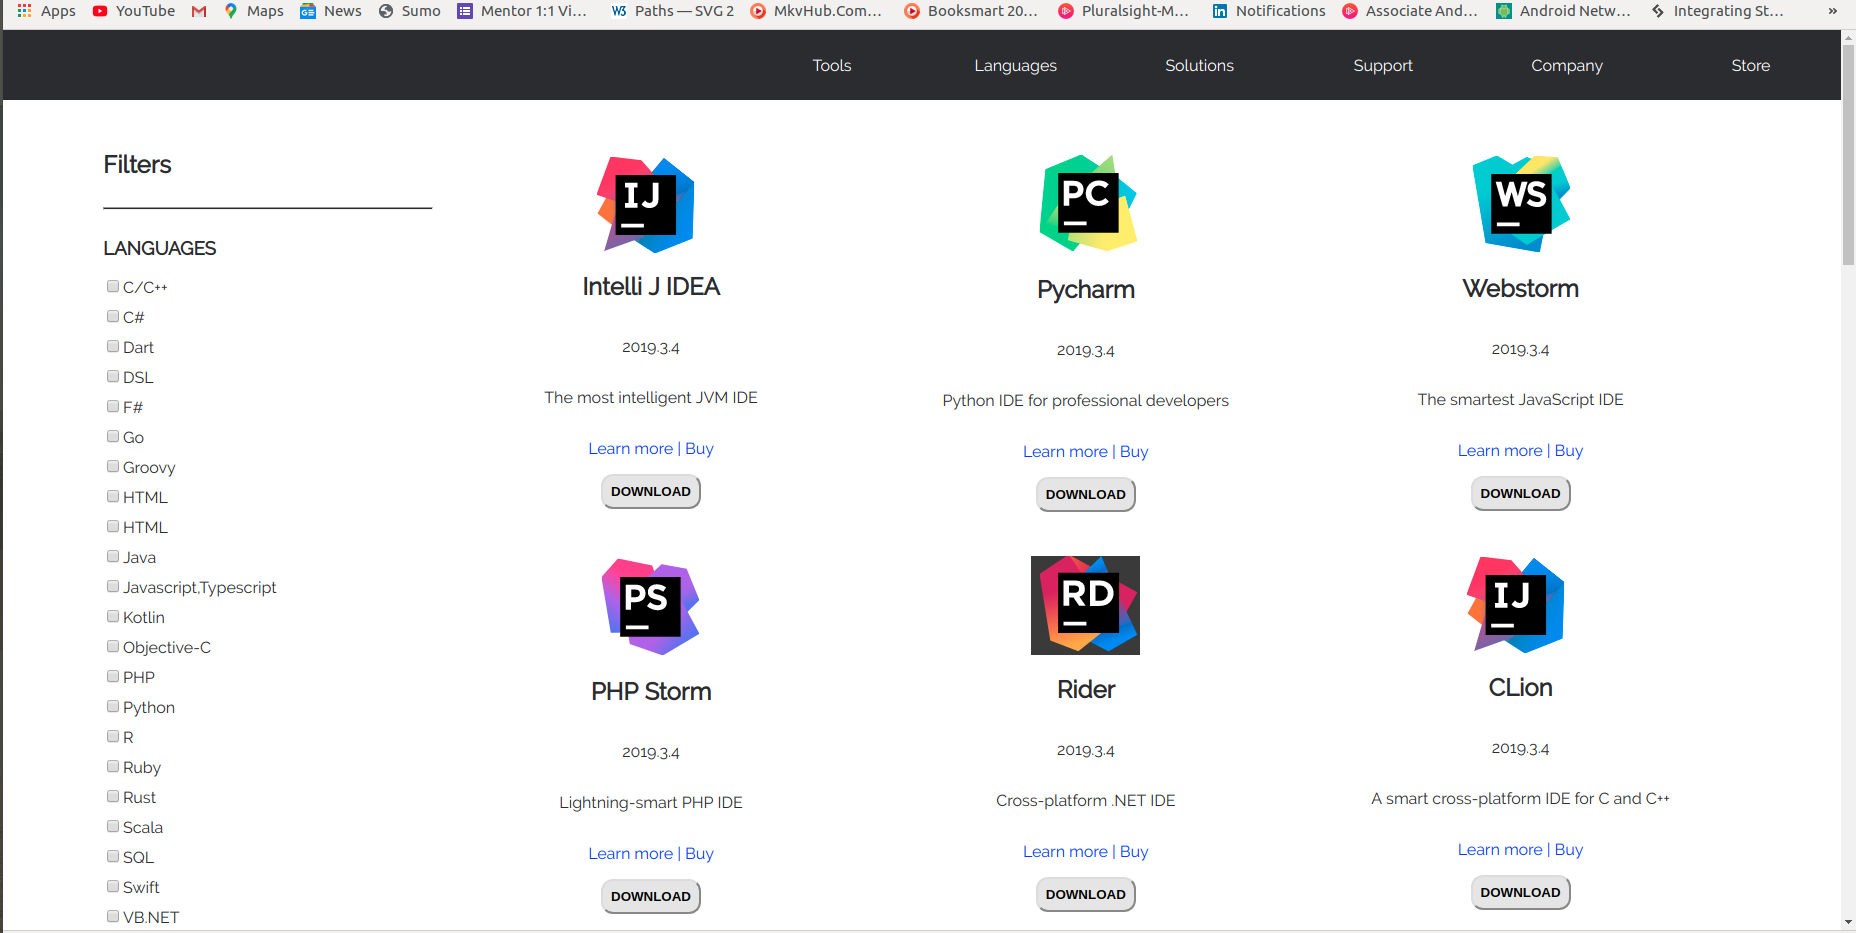1856x933 pixels.
Task: Check the Swift filter checkbox
Action: coord(113,886)
